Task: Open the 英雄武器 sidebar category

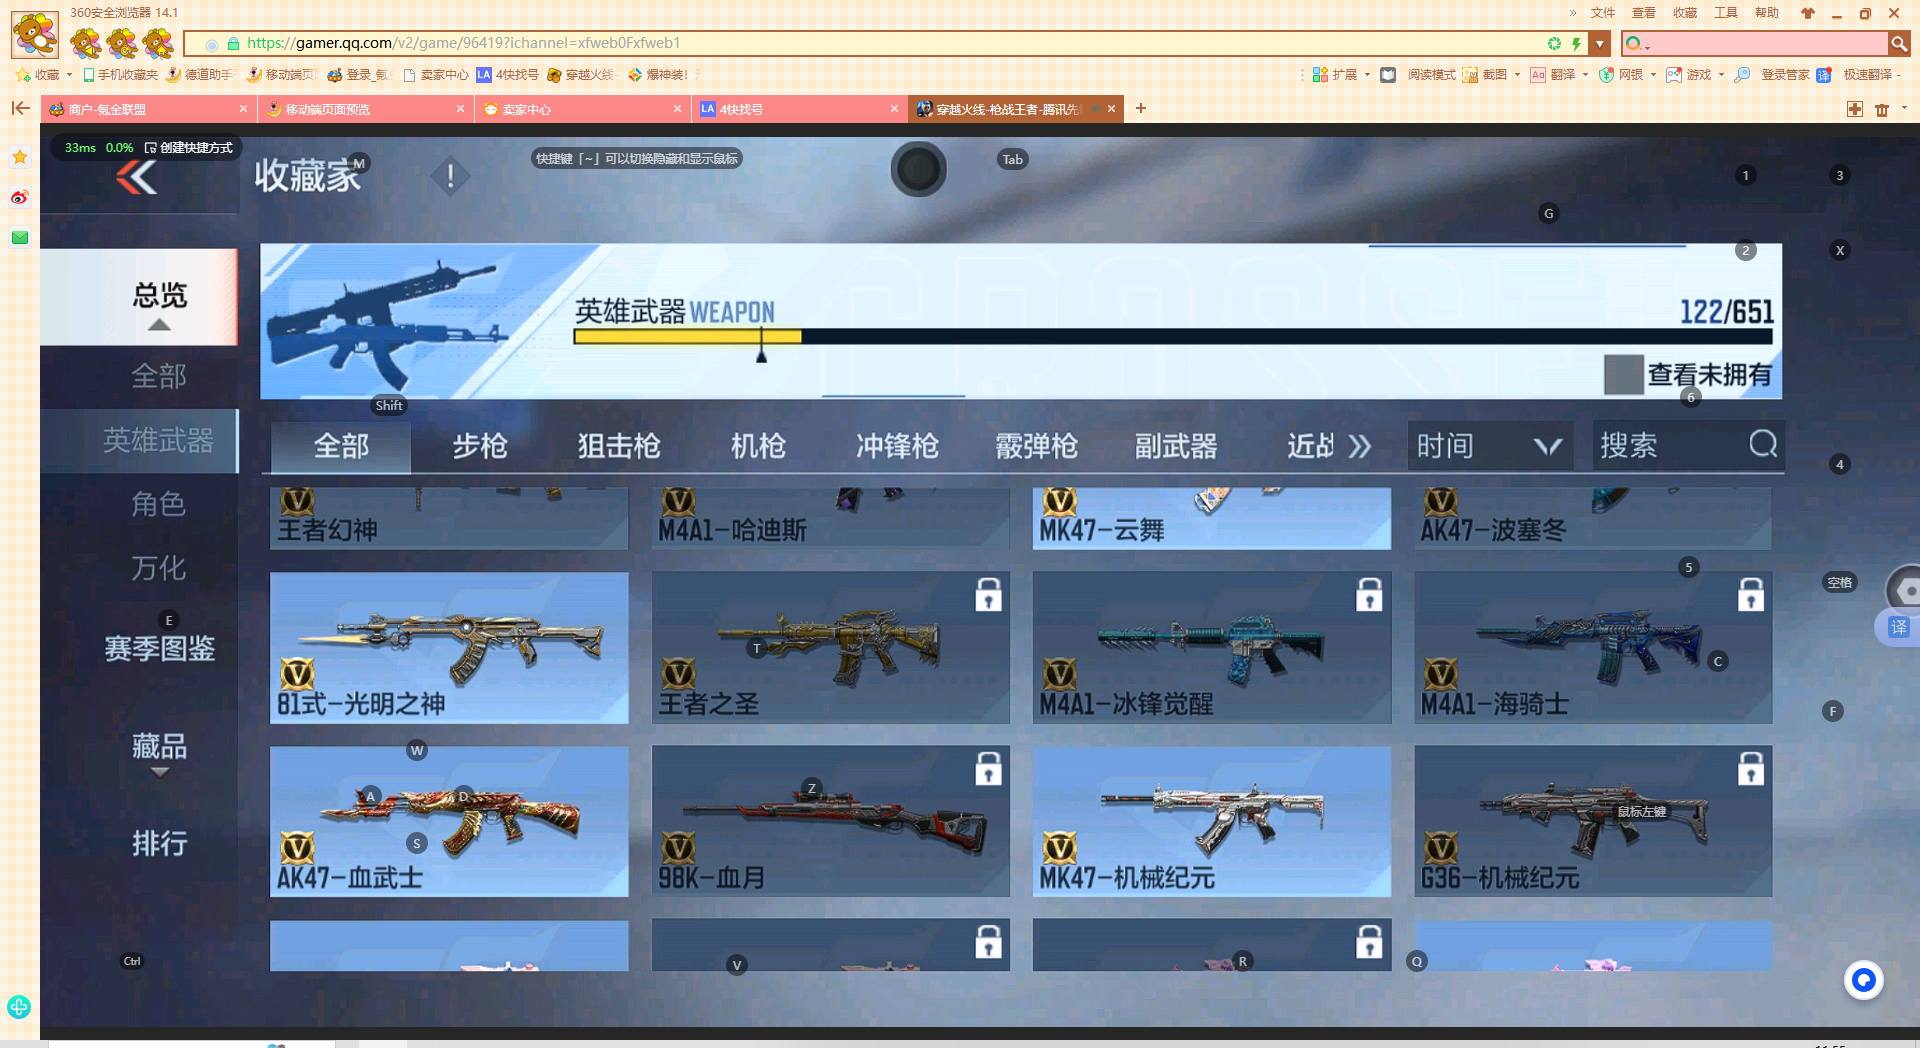Action: [x=160, y=440]
